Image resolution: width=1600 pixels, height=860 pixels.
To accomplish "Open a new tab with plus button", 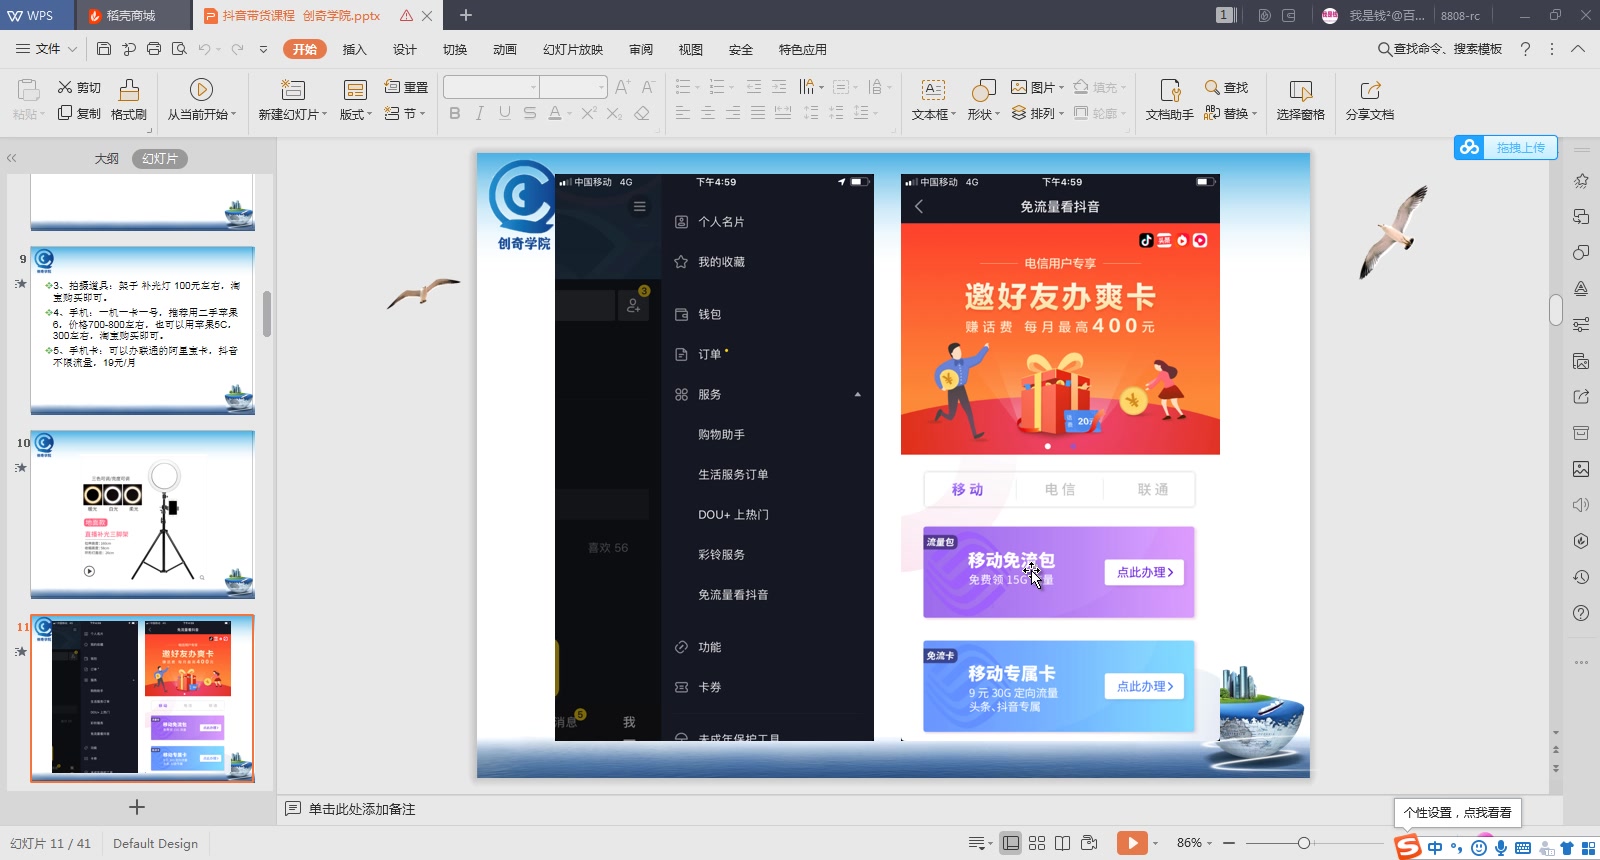I will click(x=466, y=15).
